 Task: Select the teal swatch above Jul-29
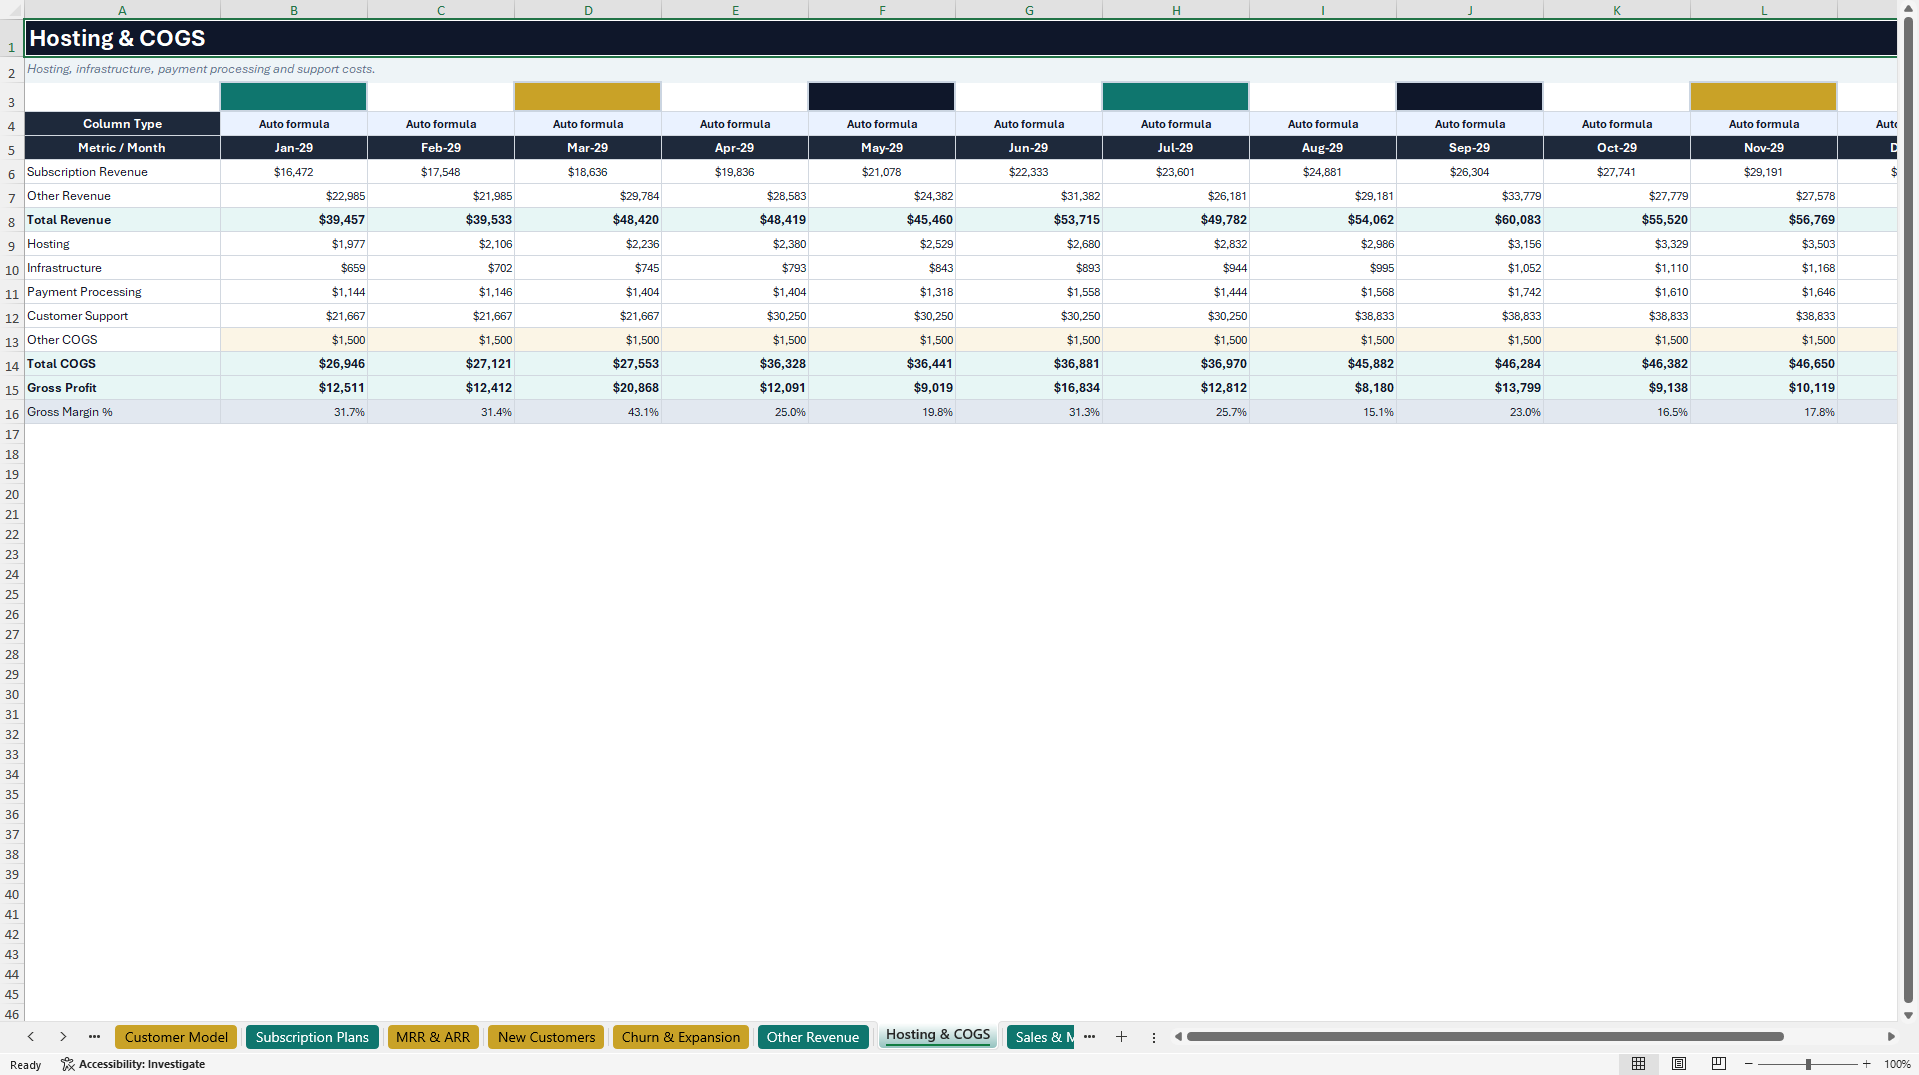coord(1176,97)
